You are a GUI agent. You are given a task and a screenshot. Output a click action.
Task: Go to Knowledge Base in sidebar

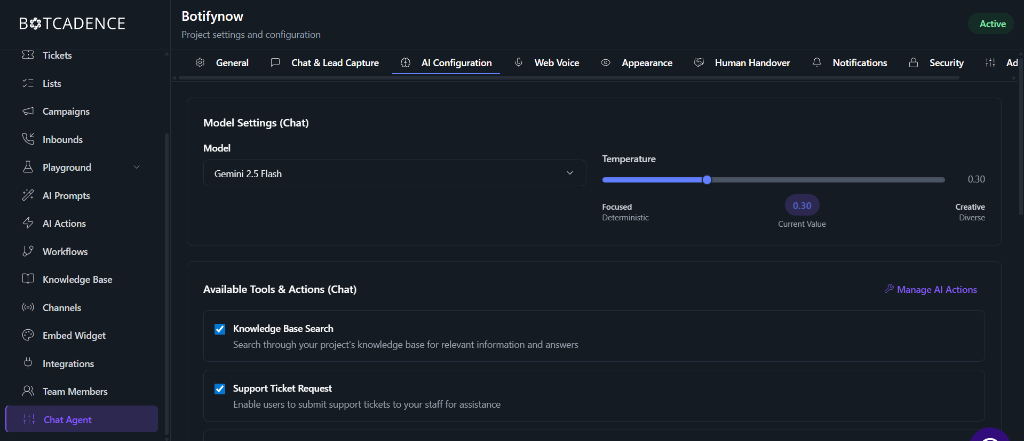tap(82, 280)
